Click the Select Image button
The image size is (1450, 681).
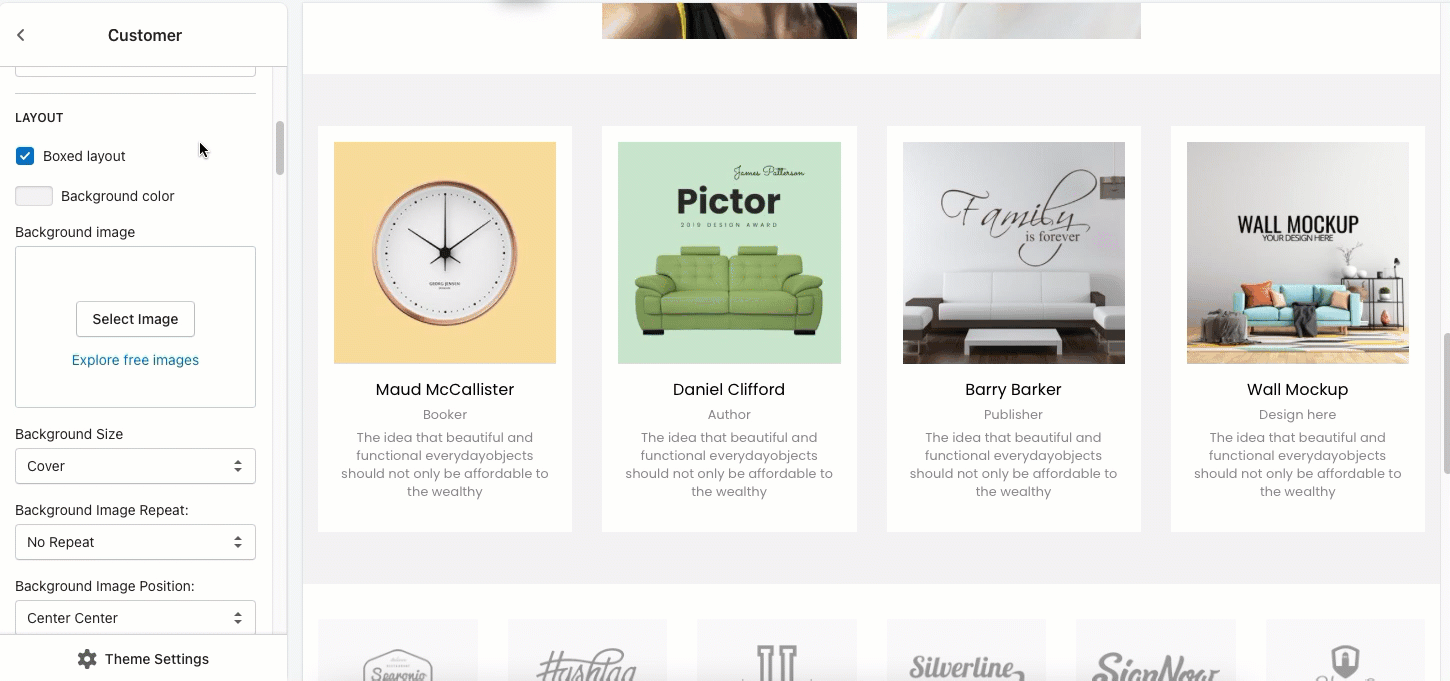pyautogui.click(x=135, y=319)
